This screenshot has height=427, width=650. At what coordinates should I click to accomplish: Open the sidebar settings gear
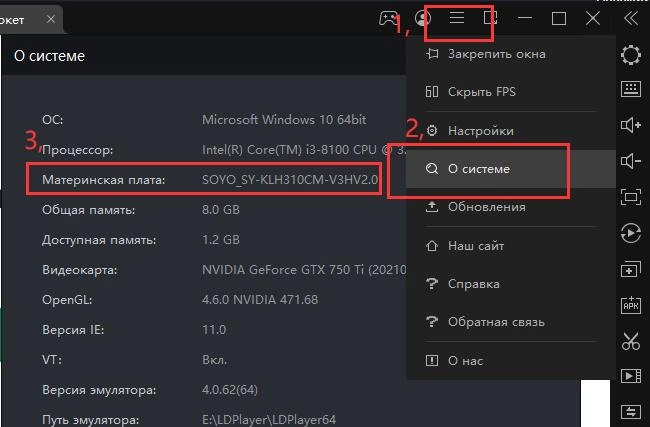[x=630, y=54]
